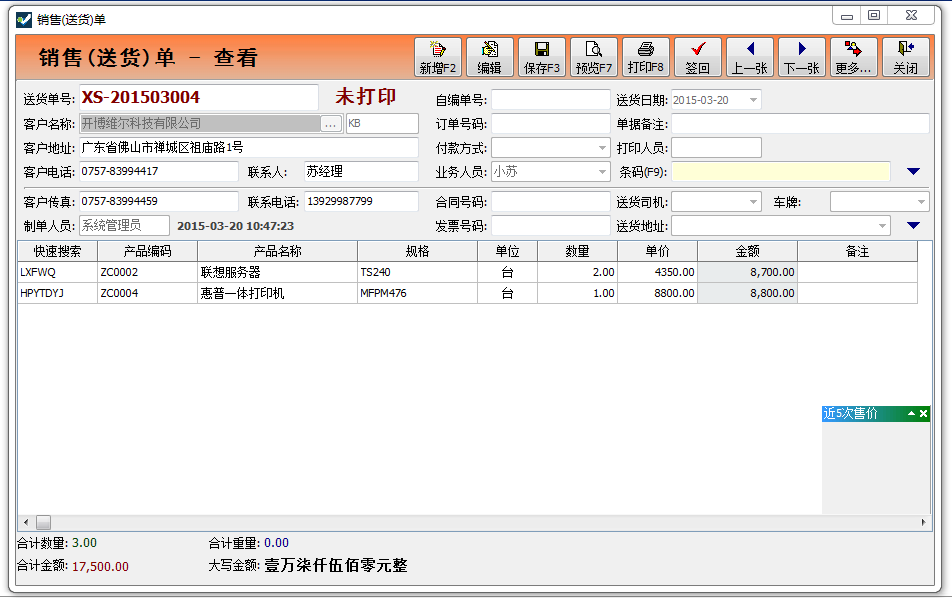952x598 pixels.
Task: Click the 客户名称 browse ellipsis button
Action: pyautogui.click(x=331, y=124)
